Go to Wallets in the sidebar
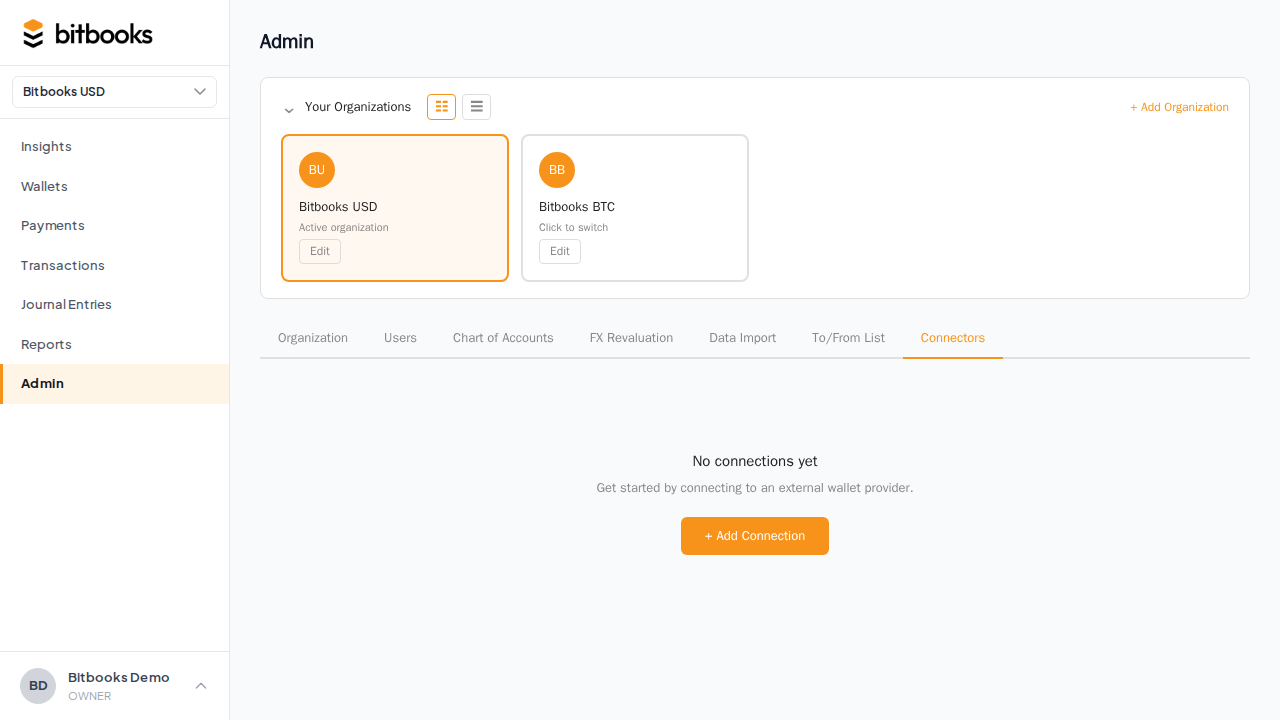Viewport: 1280px width, 720px height. 114,186
